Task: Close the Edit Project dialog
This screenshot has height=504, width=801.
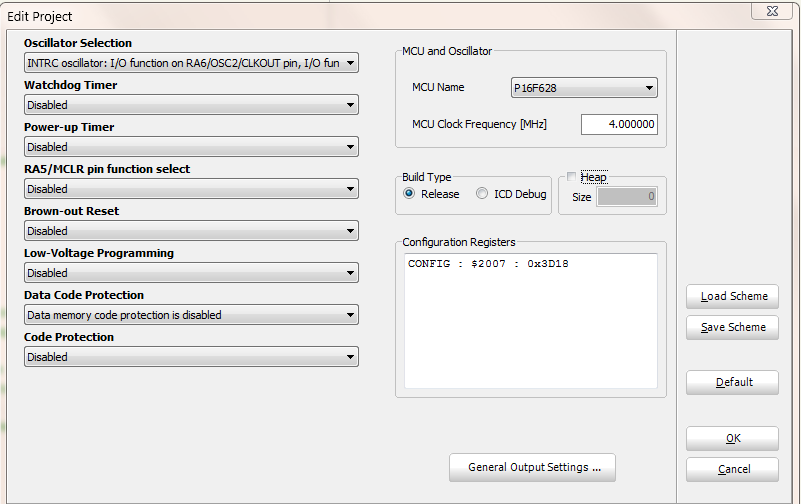Action: 771,11
